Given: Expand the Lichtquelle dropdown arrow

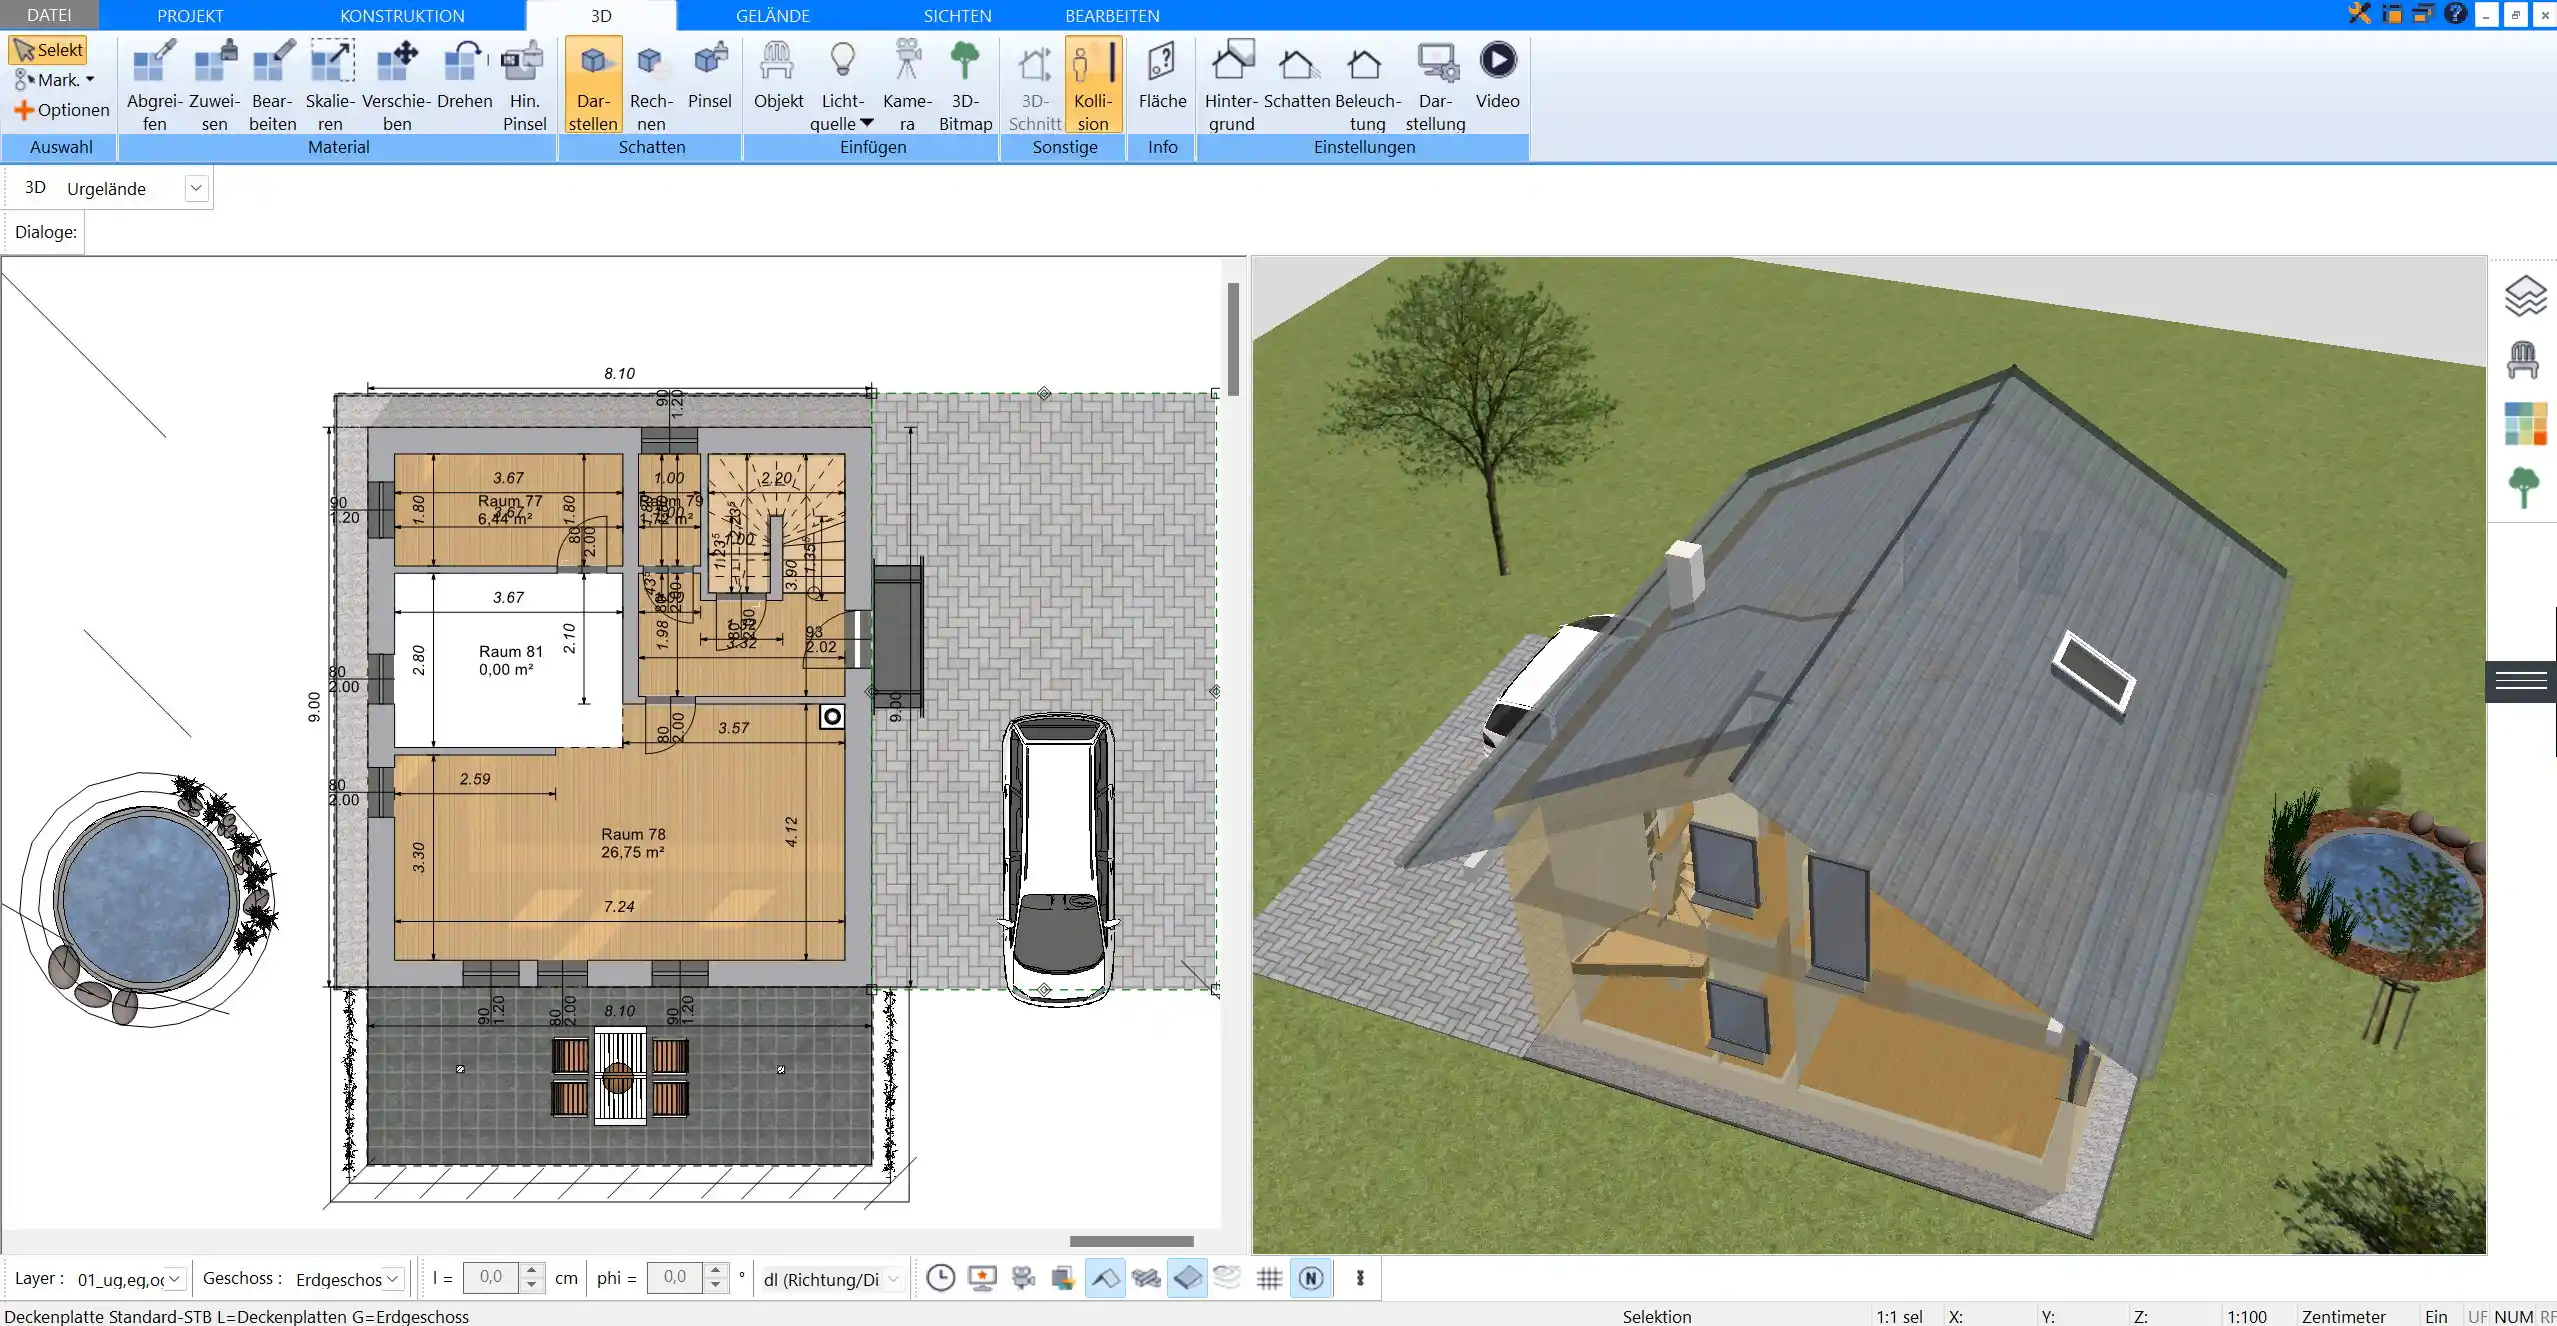Looking at the screenshot, I should pos(867,123).
